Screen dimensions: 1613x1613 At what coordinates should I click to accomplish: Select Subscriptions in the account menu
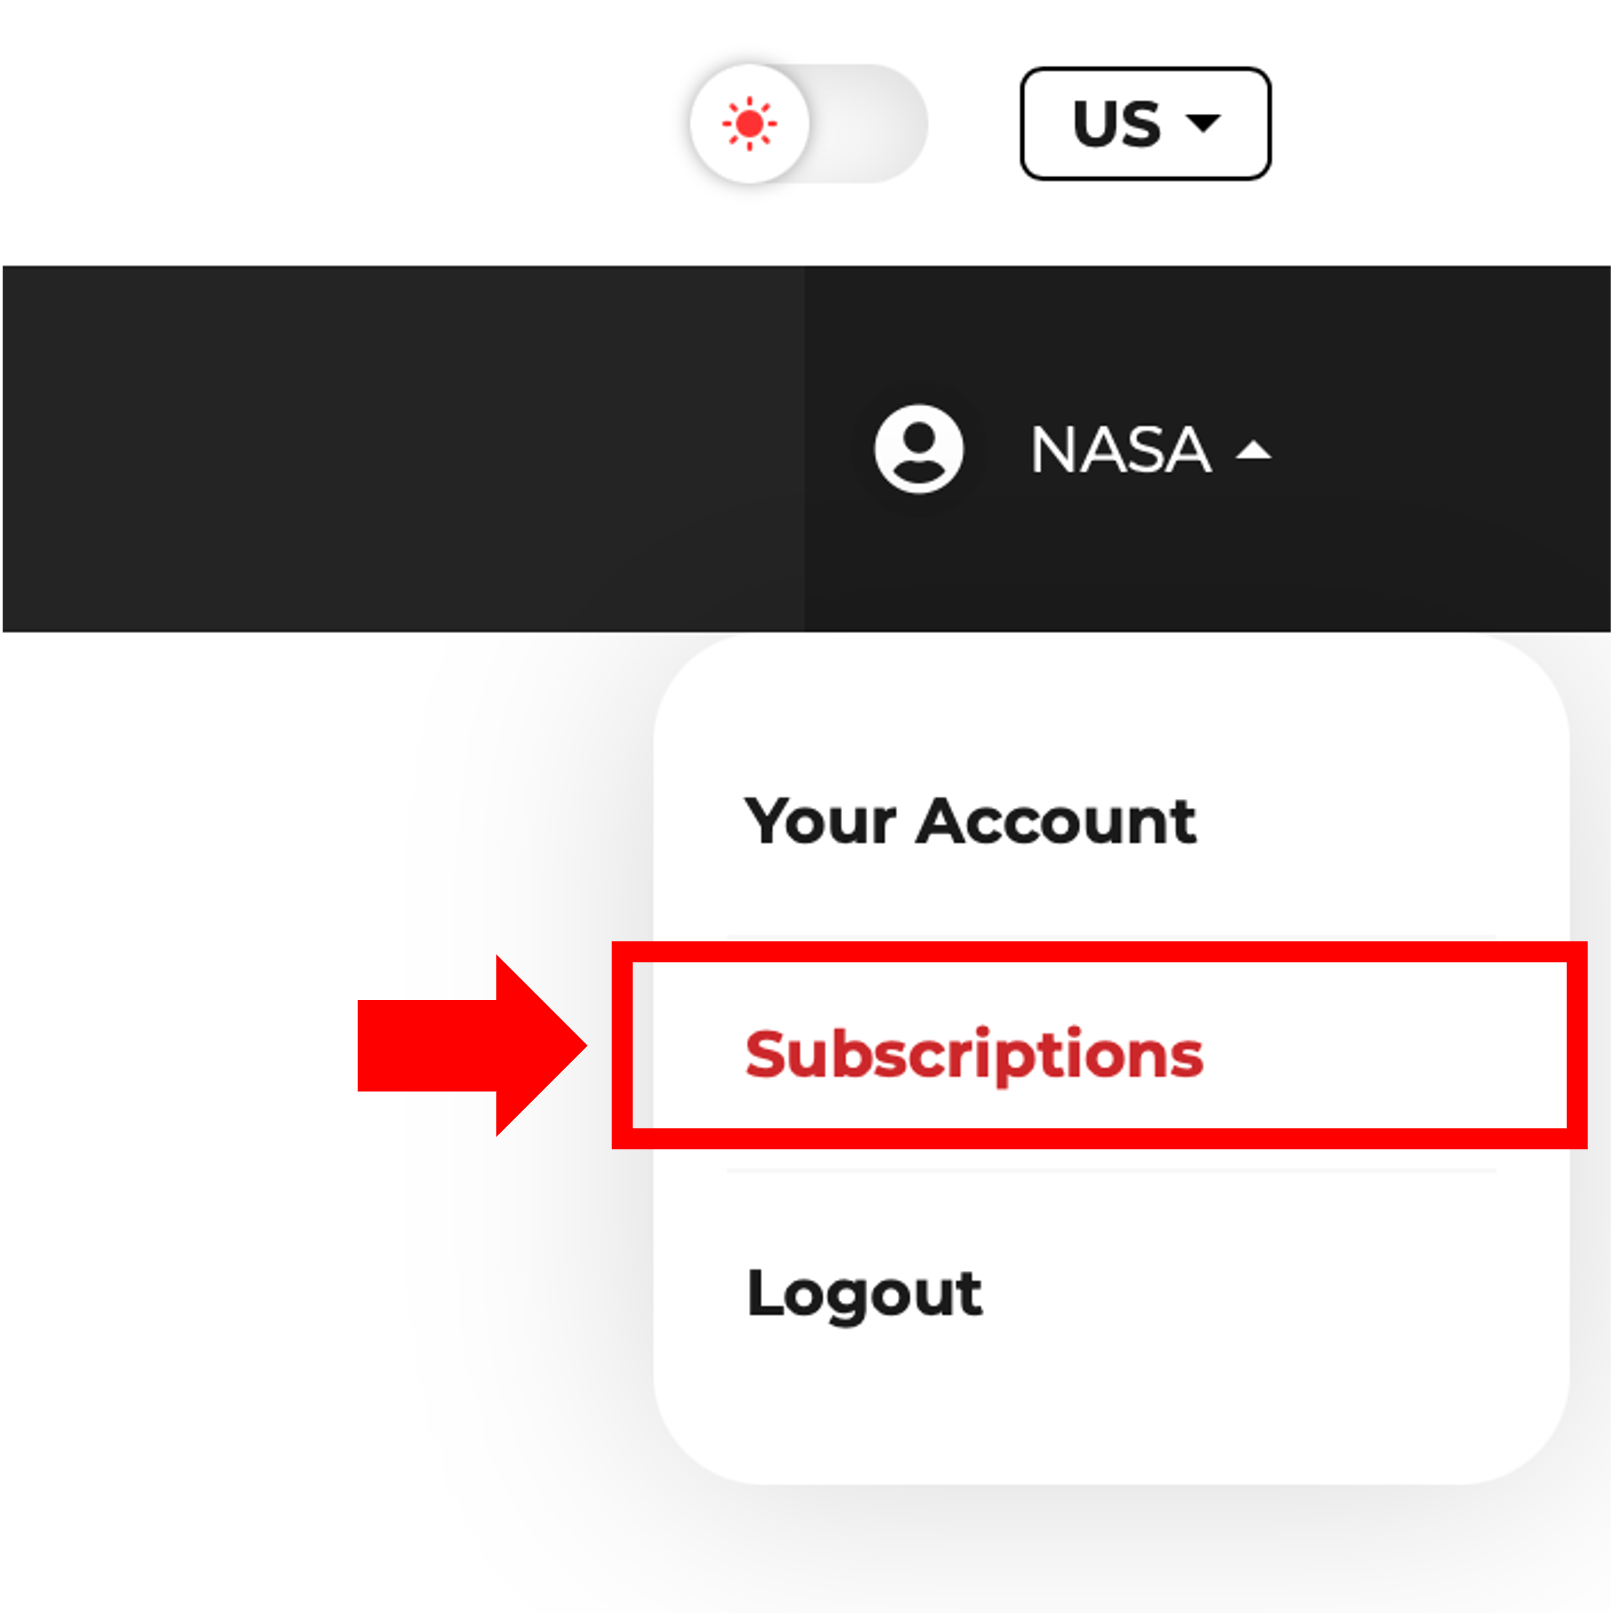point(974,1054)
